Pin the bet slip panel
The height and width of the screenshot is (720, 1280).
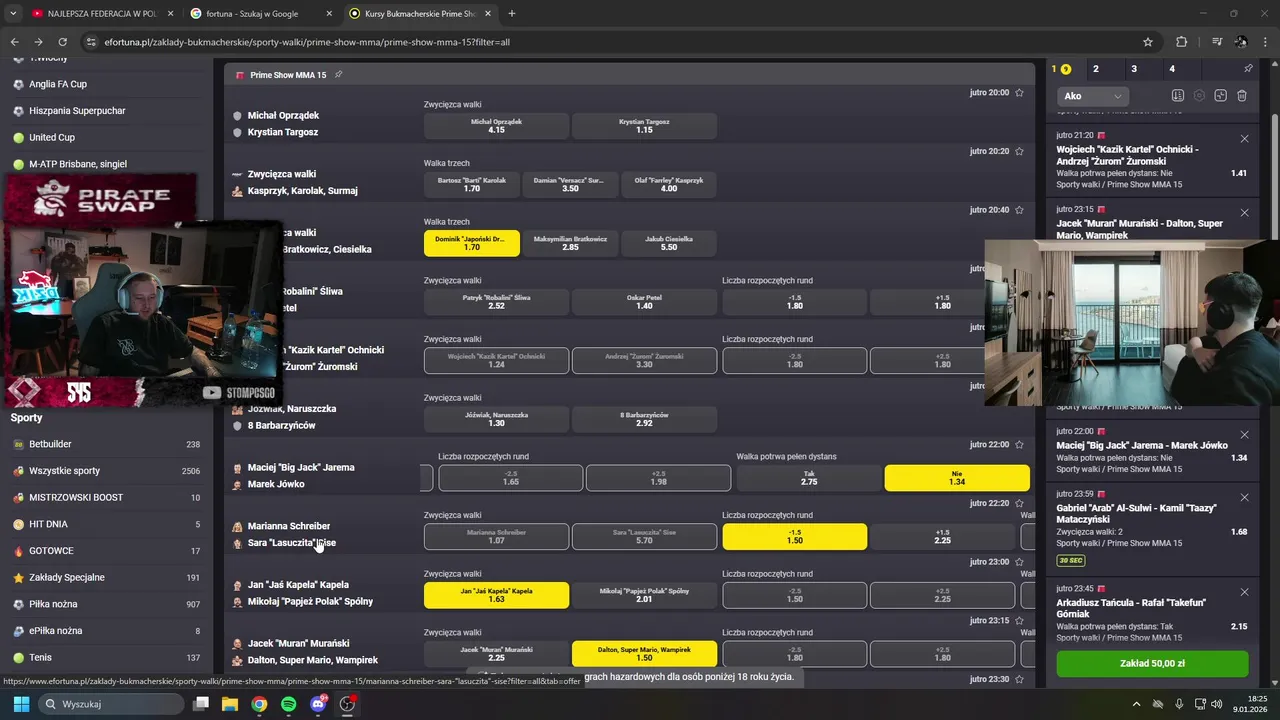pyautogui.click(x=1248, y=69)
